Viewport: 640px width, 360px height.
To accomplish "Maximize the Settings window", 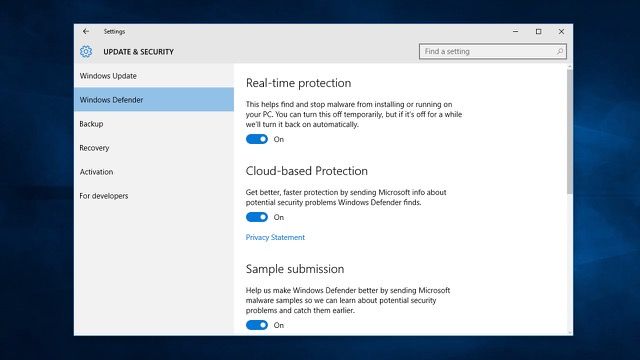I will coord(538,31).
